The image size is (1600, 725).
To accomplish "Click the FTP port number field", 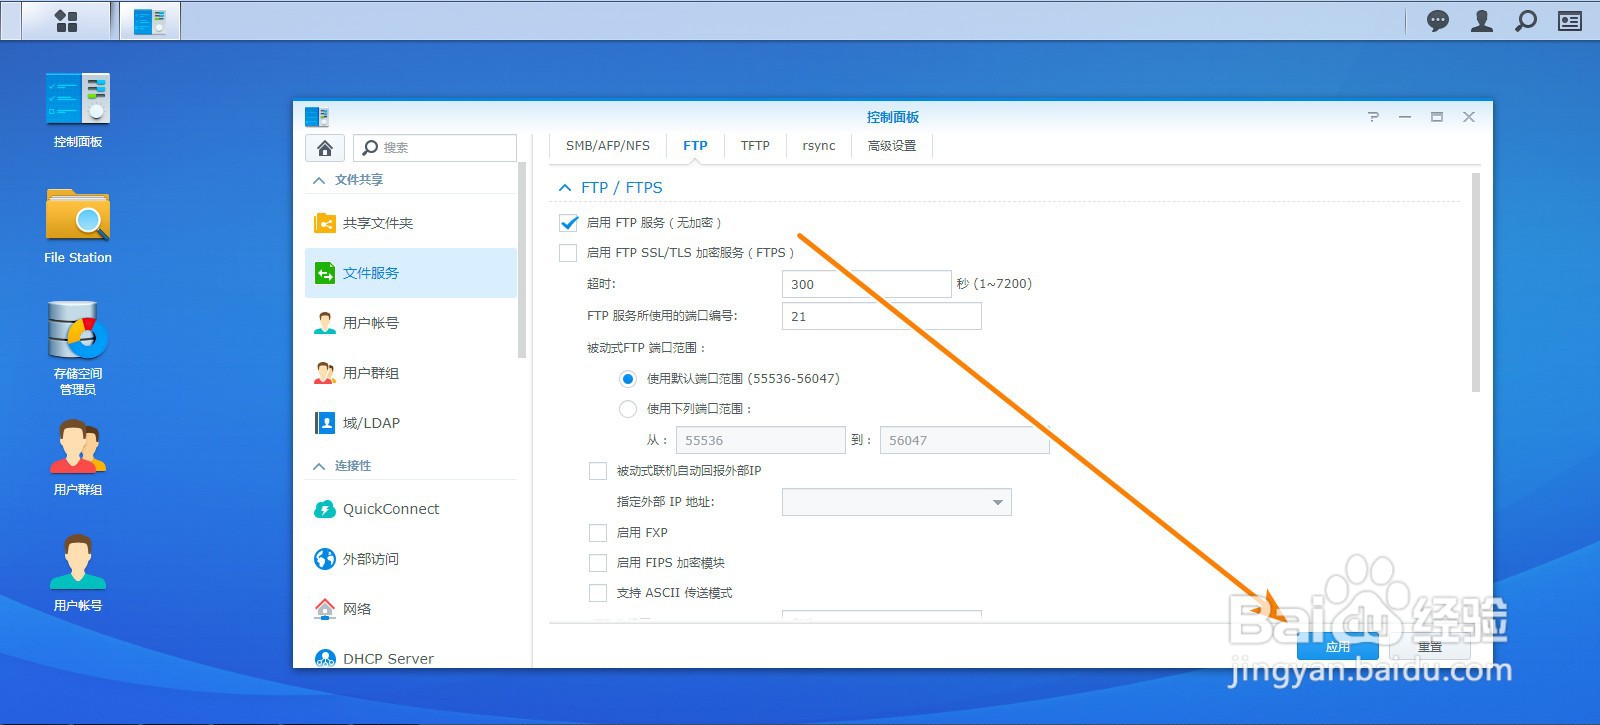I will pos(881,316).
